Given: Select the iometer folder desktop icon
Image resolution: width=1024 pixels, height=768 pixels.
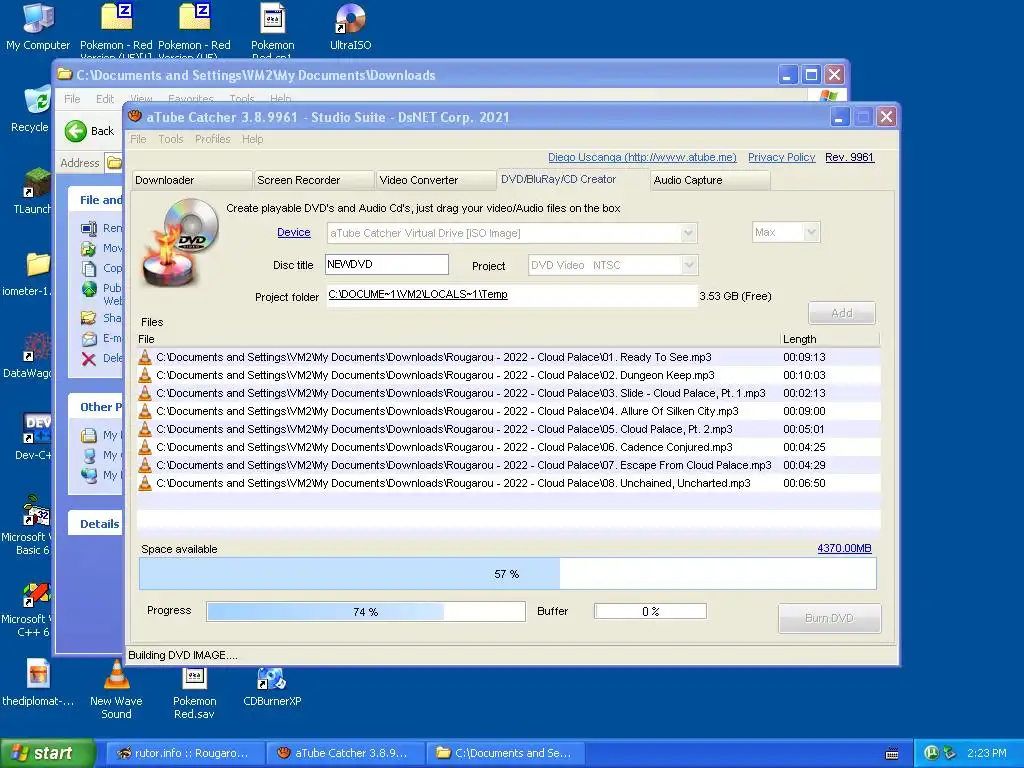Looking at the screenshot, I should (x=27, y=273).
